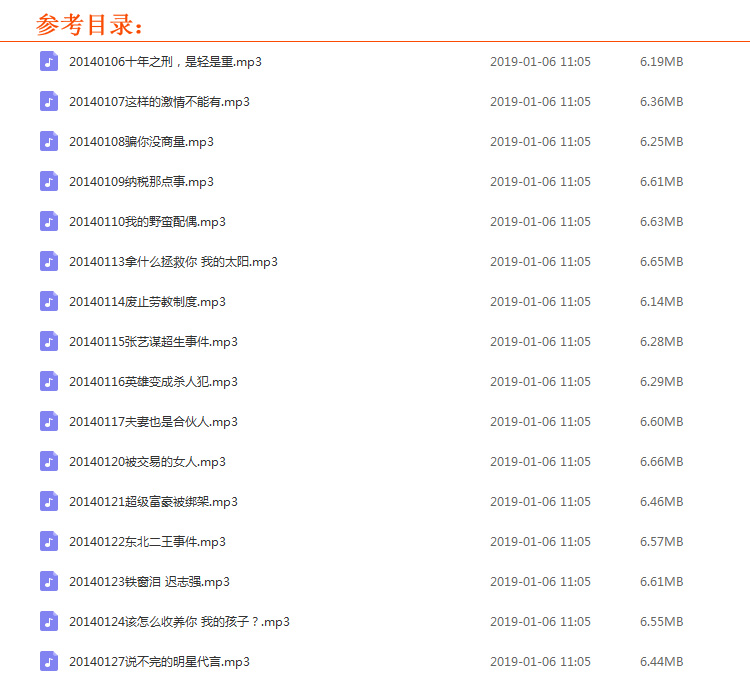The image size is (750, 677).
Task: Select the music icon next to 20140110我的野蛮配偶
Action: 49,222
